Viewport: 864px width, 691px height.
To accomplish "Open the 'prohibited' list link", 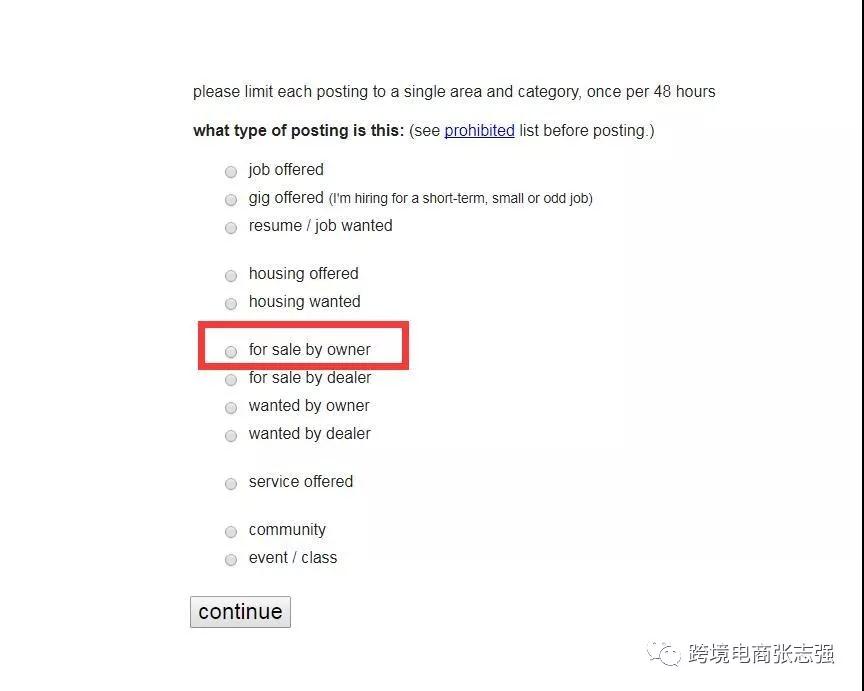I will coord(479,130).
